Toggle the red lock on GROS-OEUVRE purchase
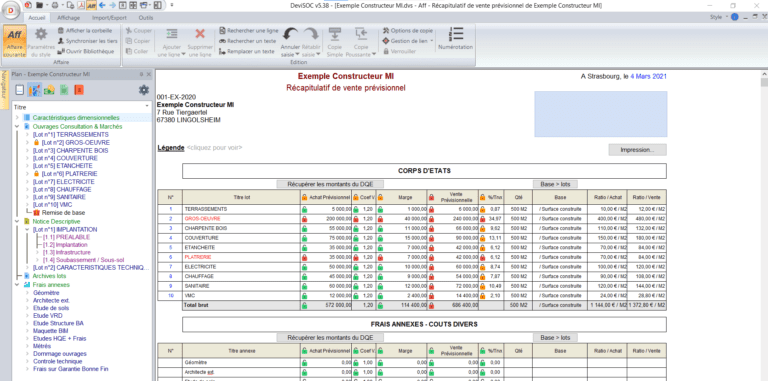 coord(304,218)
